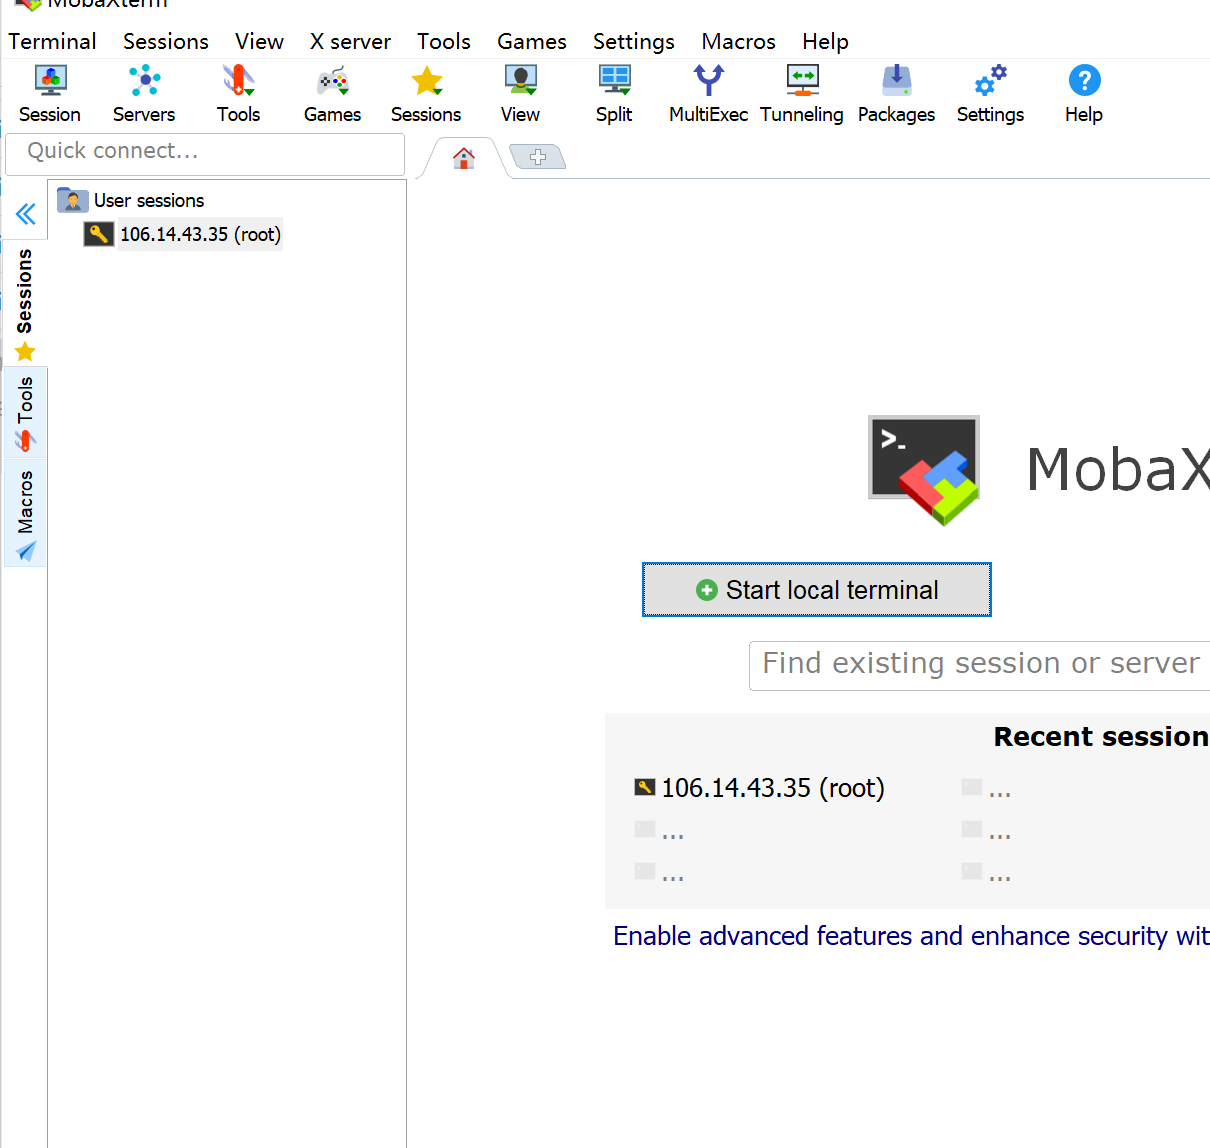Open the Tunneling toolbar icon

(x=802, y=95)
